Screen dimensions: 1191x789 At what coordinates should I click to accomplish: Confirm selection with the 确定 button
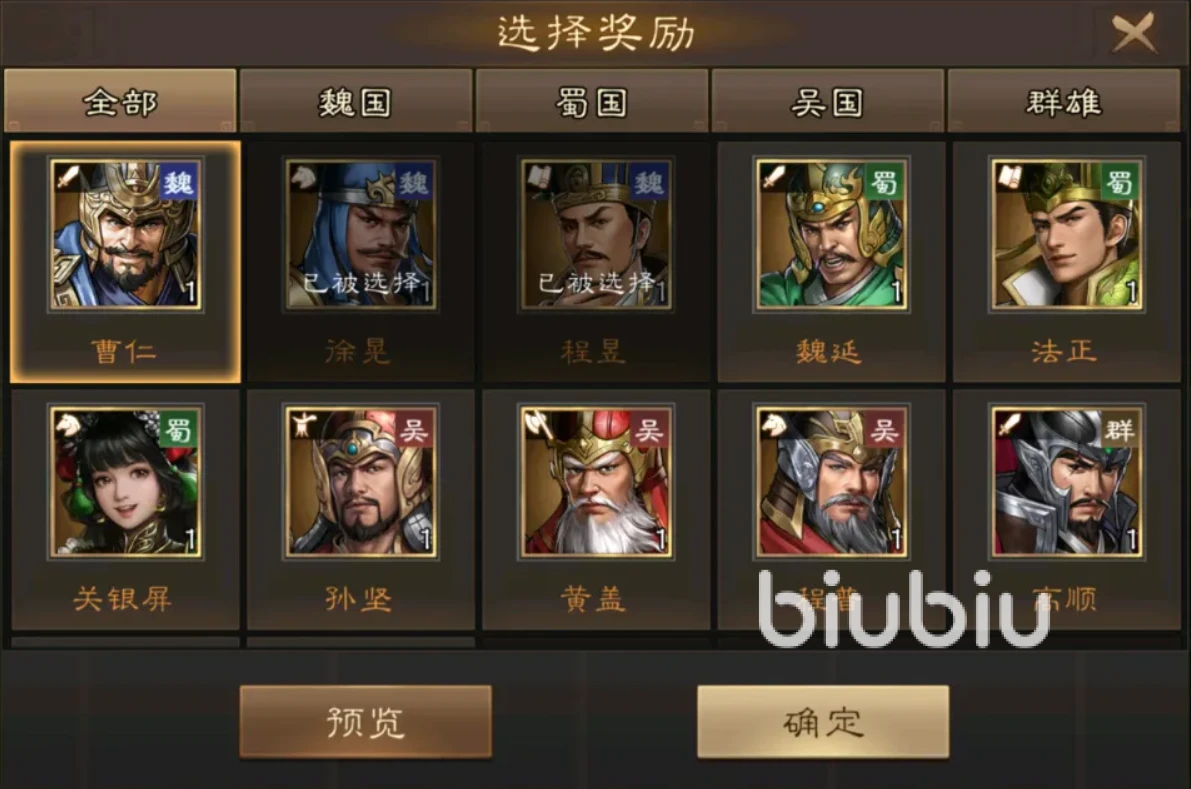(x=823, y=721)
